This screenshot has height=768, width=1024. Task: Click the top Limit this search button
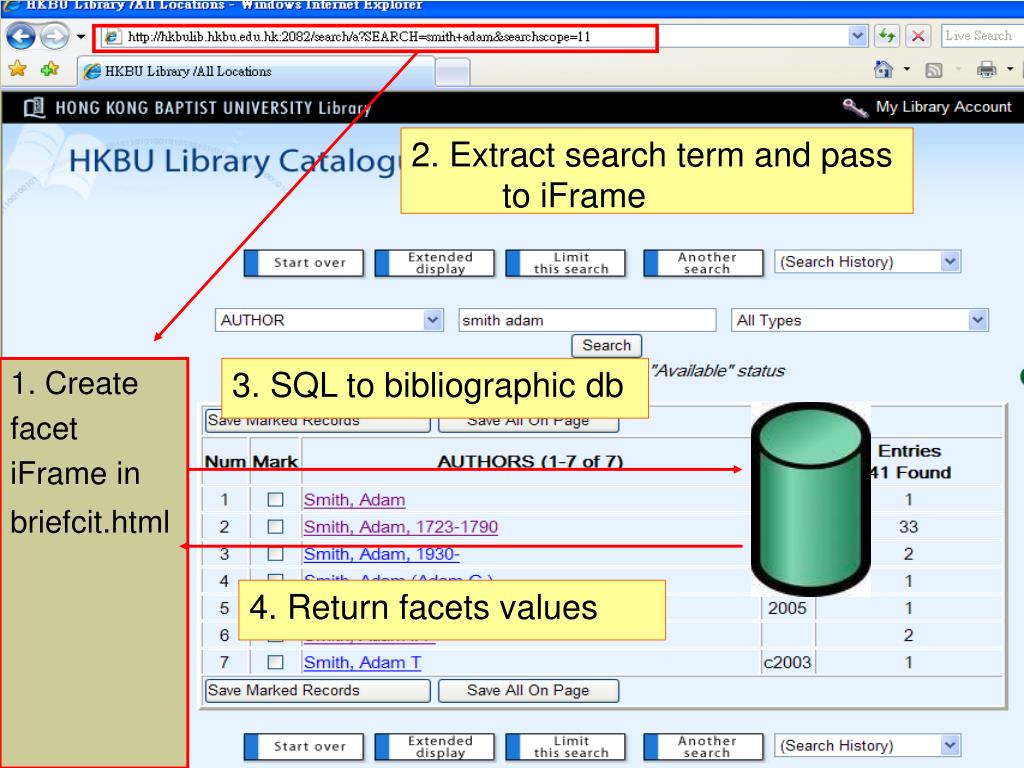(566, 263)
